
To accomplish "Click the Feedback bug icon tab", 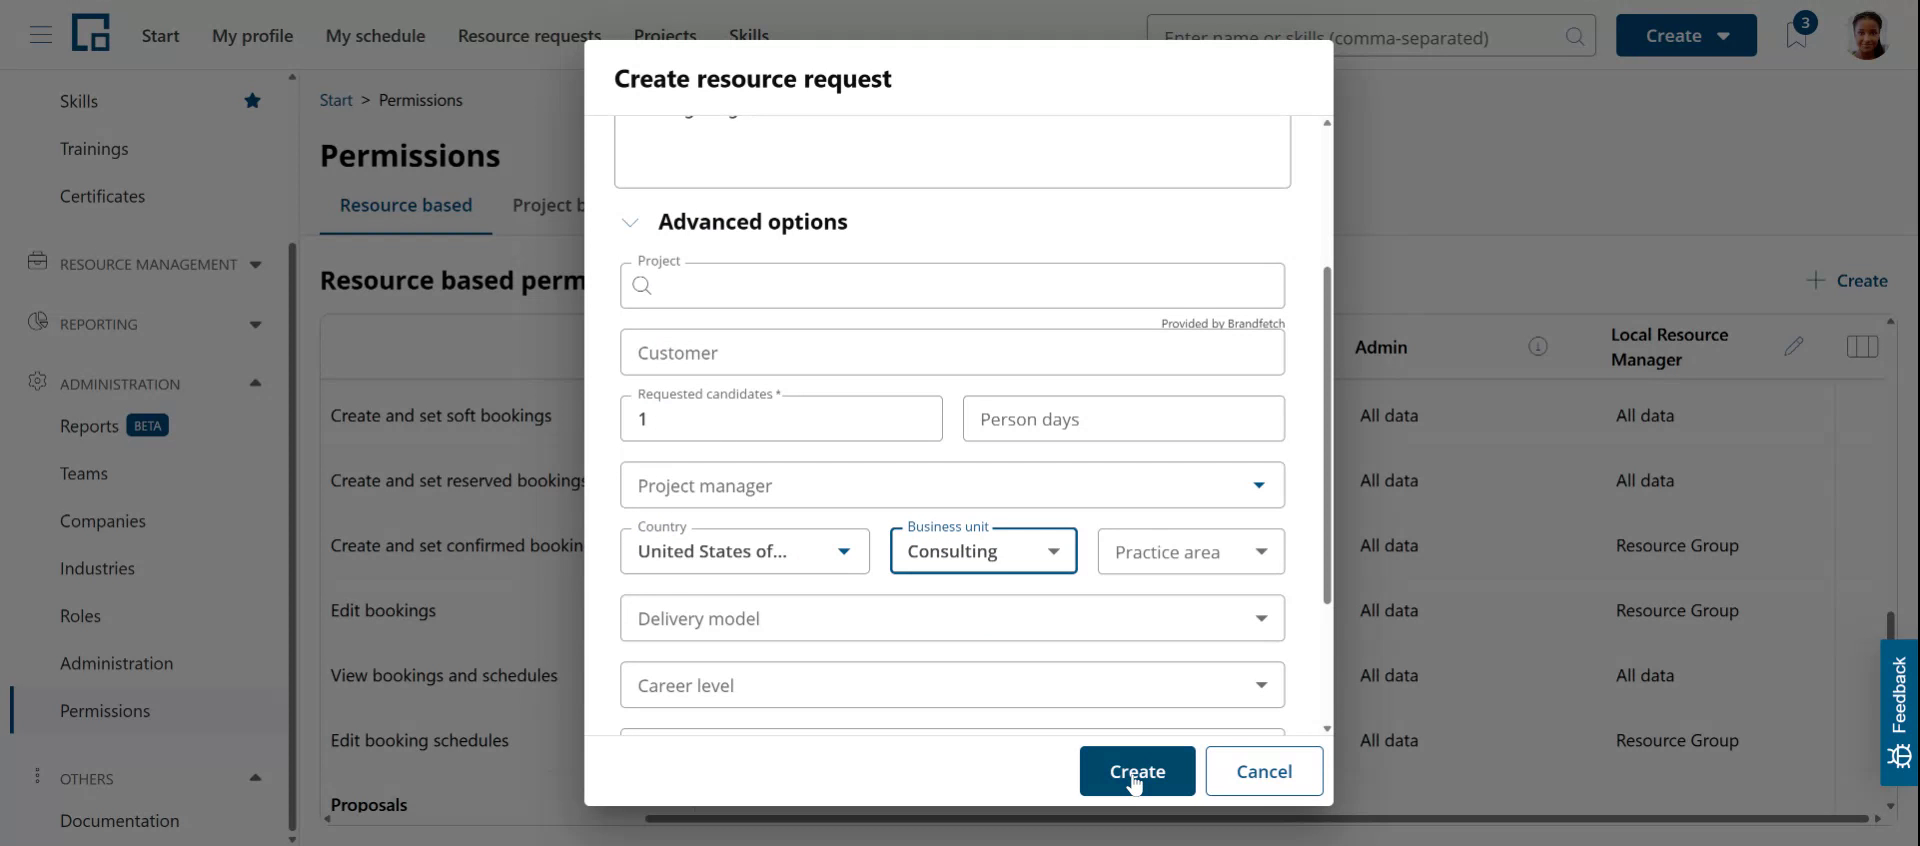I will tap(1899, 712).
